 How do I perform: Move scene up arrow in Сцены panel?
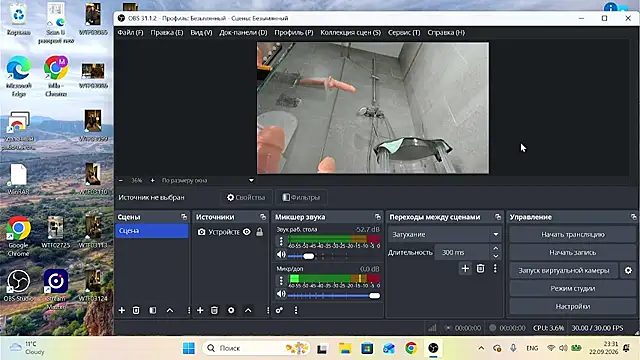tap(170, 310)
